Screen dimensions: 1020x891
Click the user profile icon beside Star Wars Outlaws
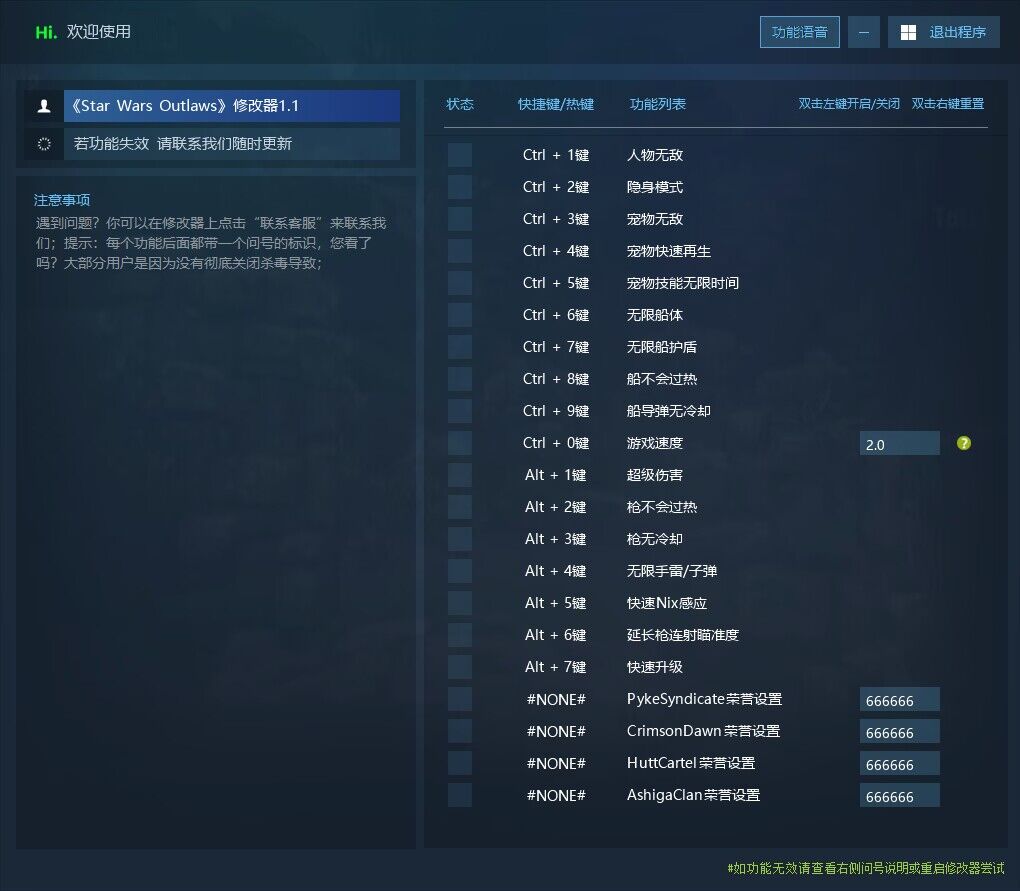(x=44, y=106)
